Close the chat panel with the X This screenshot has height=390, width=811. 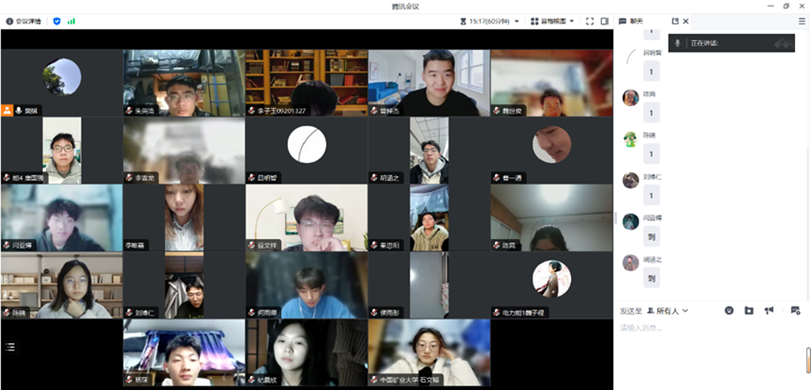[686, 21]
